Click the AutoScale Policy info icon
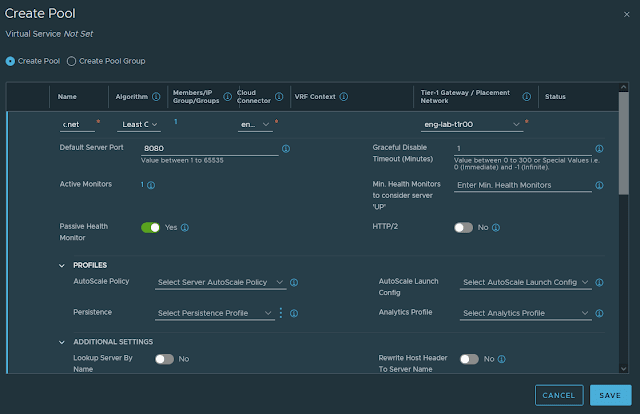This screenshot has width=640, height=414. pos(294,283)
